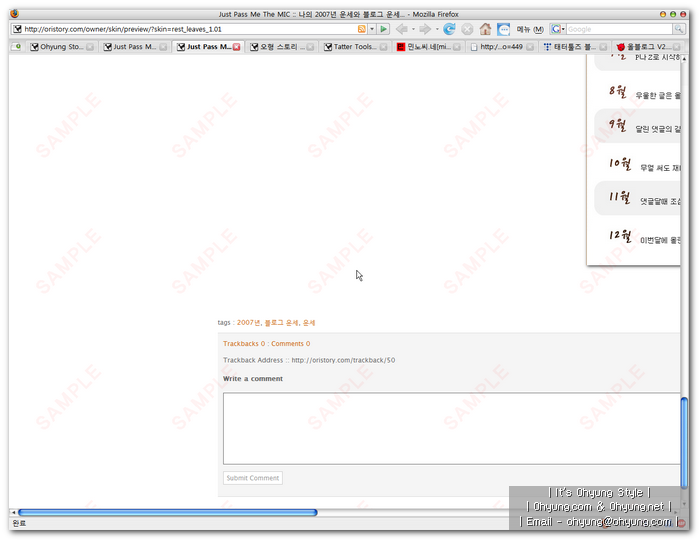This screenshot has height=540, width=699.
Task: Open the new tab button beside the tabs
Action: (x=16, y=46)
